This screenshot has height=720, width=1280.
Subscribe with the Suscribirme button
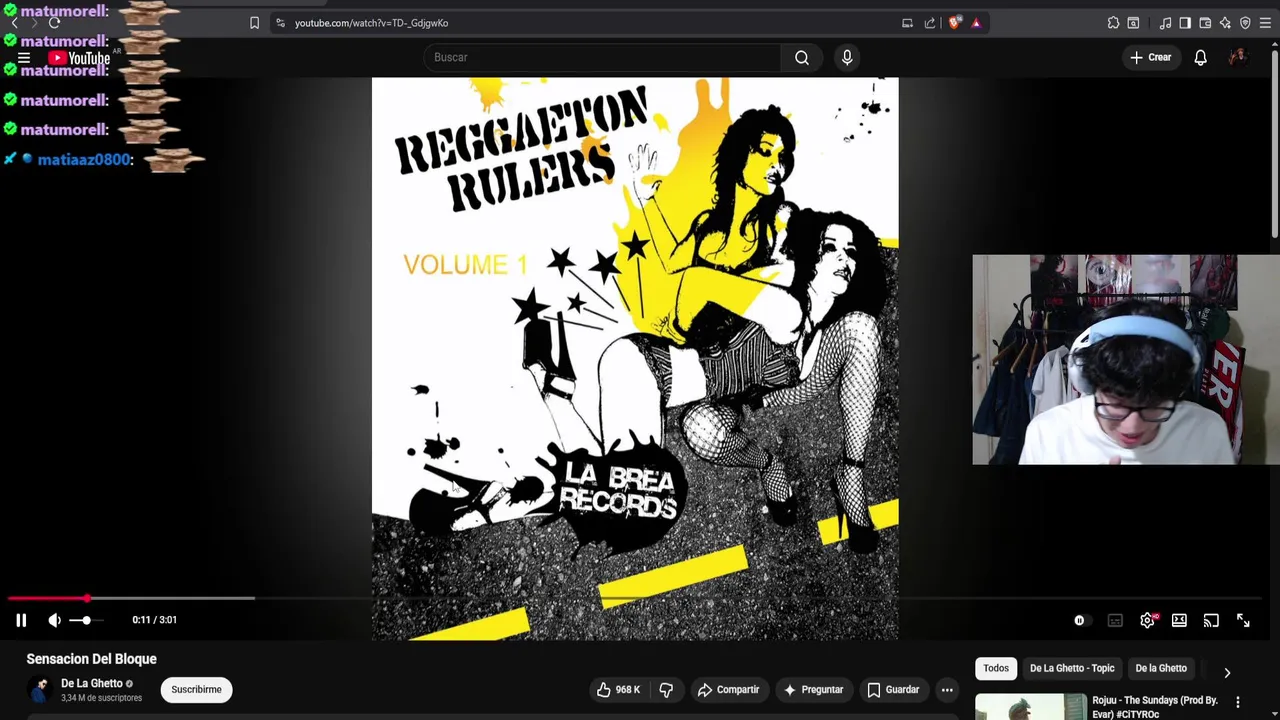(196, 690)
